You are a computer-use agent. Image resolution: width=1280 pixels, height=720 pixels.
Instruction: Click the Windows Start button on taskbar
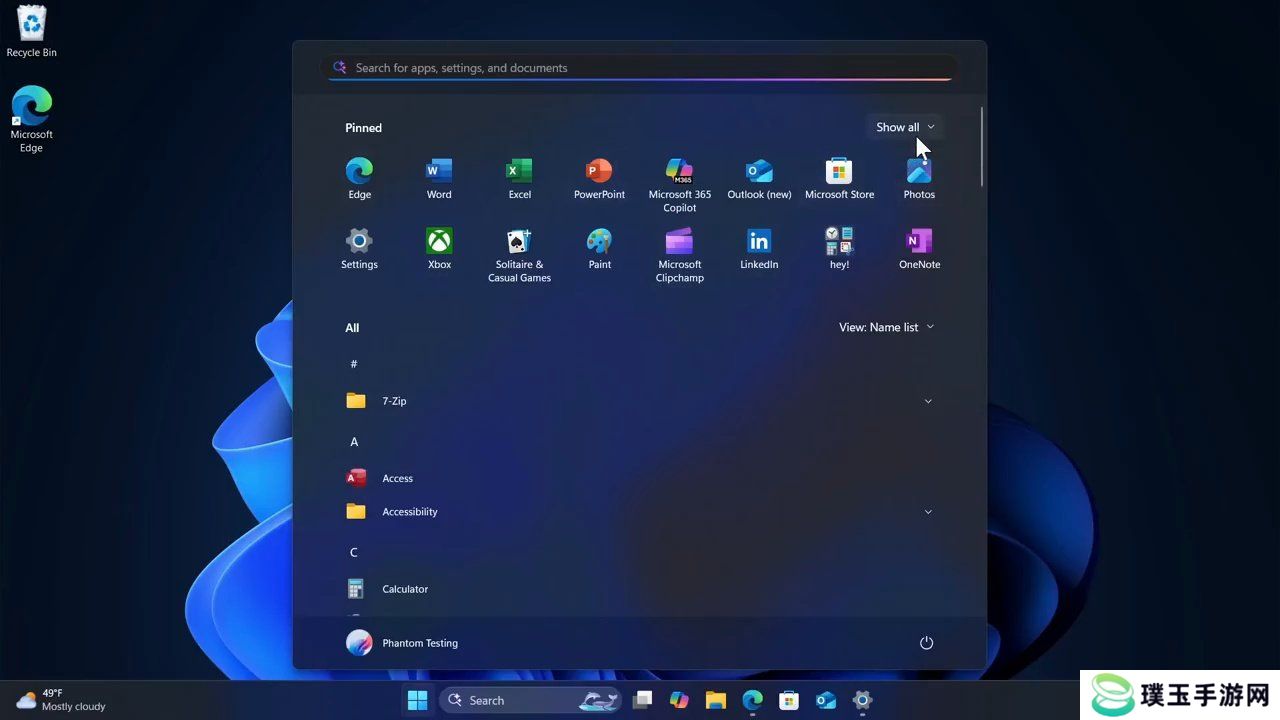coord(417,700)
